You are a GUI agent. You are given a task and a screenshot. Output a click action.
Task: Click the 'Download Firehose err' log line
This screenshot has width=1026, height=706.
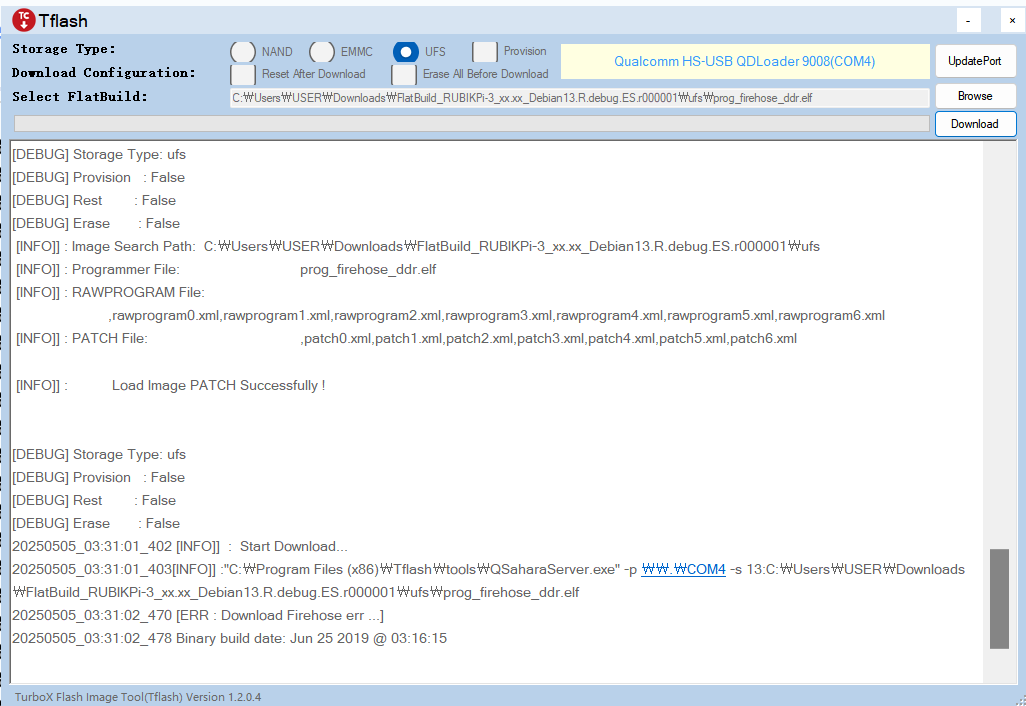198,615
